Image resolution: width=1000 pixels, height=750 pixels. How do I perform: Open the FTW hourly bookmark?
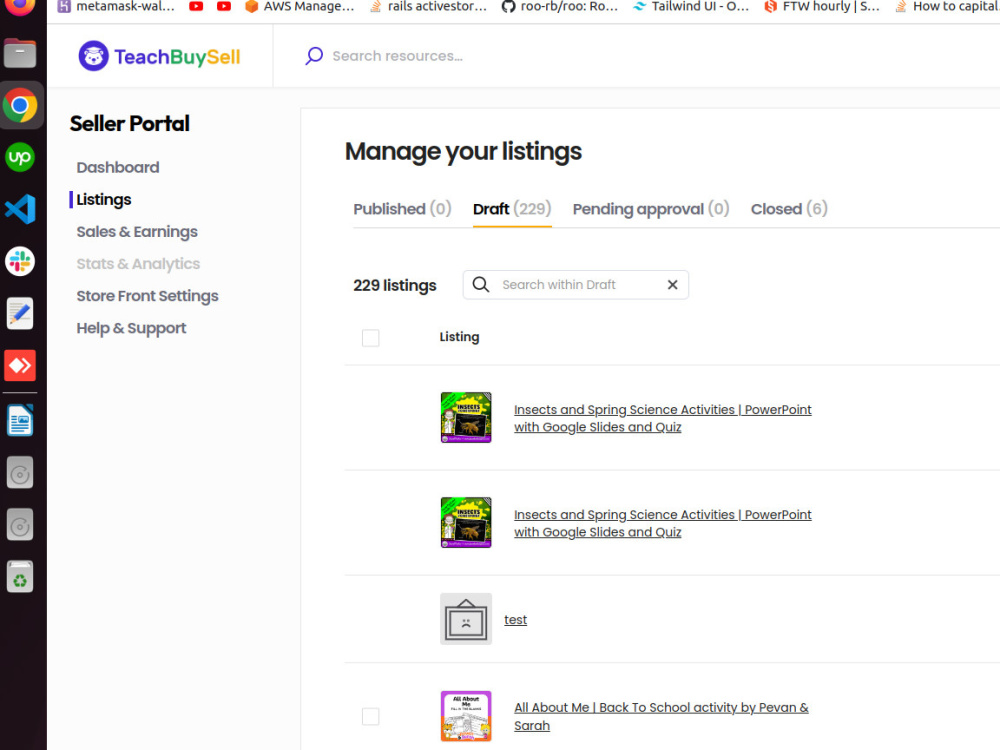click(x=822, y=6)
